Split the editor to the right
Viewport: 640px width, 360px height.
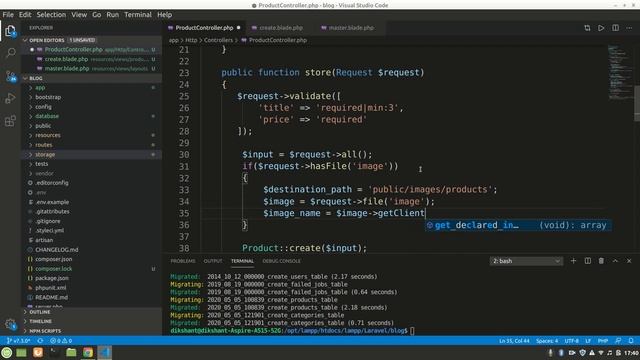point(616,28)
